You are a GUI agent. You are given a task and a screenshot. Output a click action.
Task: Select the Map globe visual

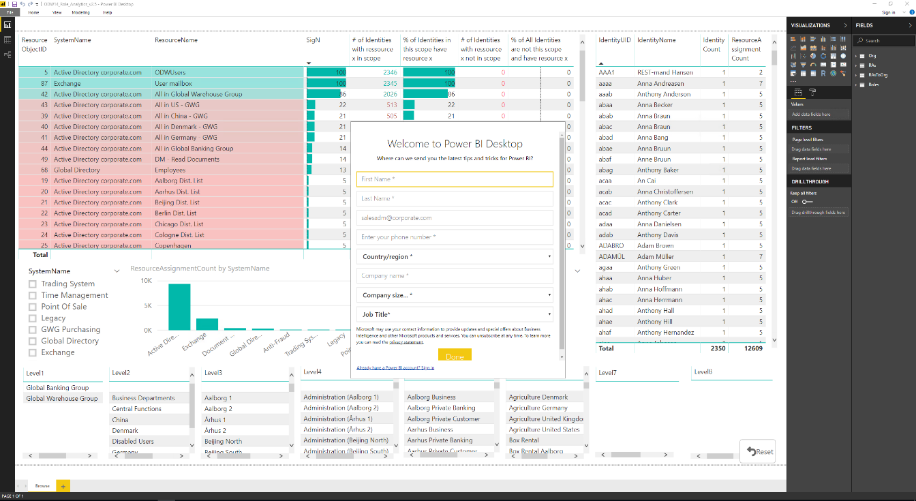(843, 56)
